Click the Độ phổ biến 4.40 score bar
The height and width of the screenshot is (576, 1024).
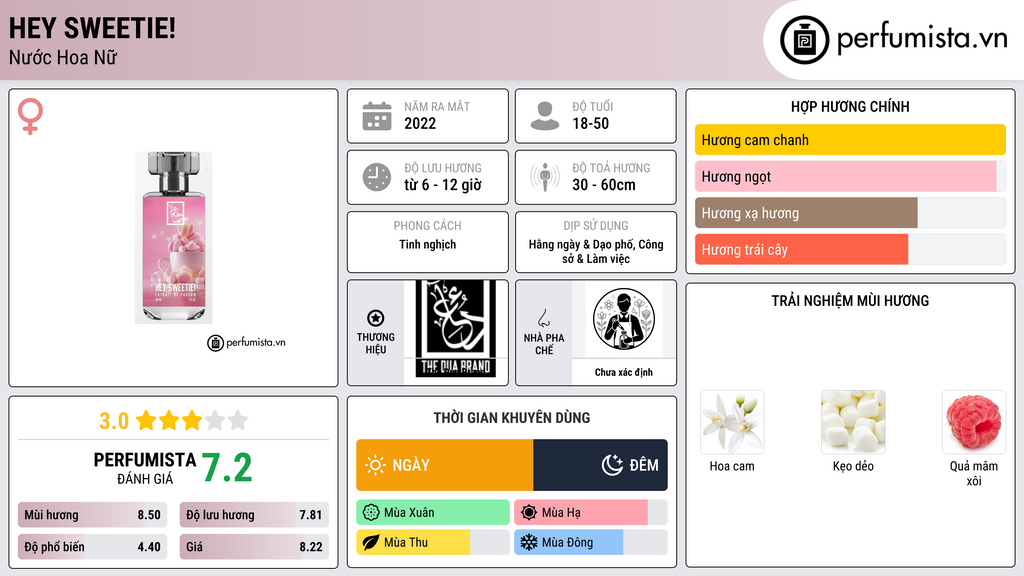[x=92, y=547]
